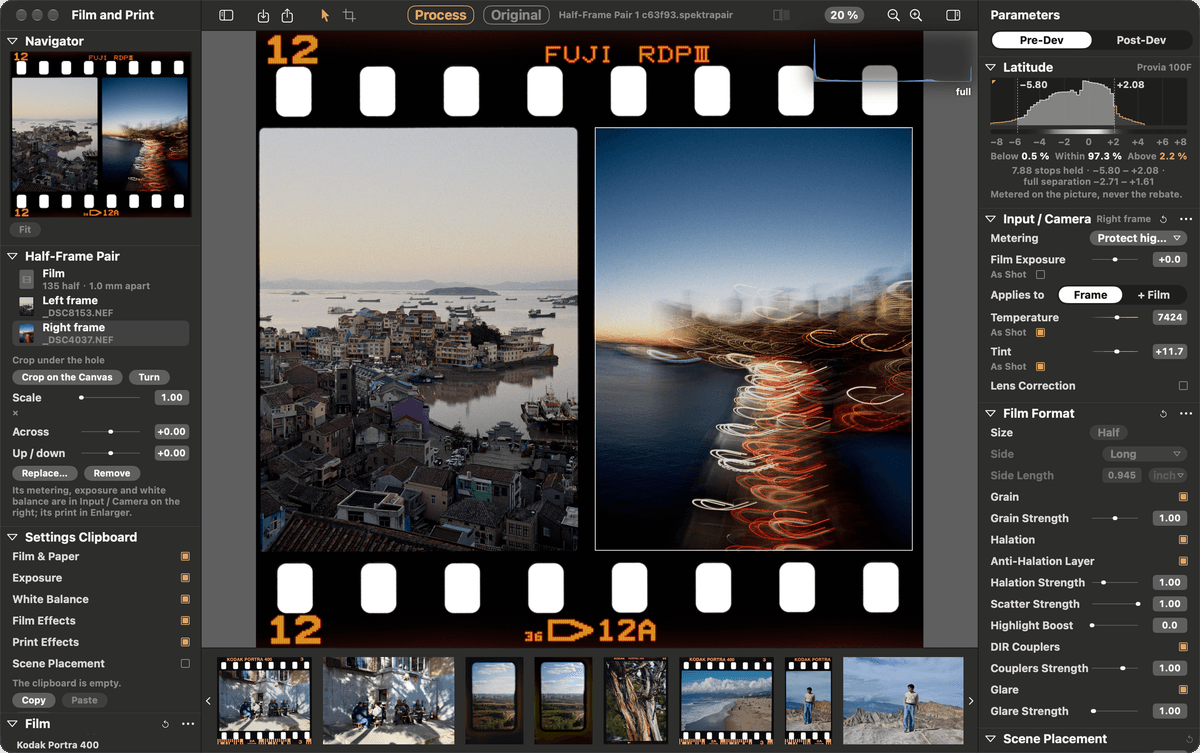Reset the Film Format section
This screenshot has width=1200, height=753.
point(1163,413)
